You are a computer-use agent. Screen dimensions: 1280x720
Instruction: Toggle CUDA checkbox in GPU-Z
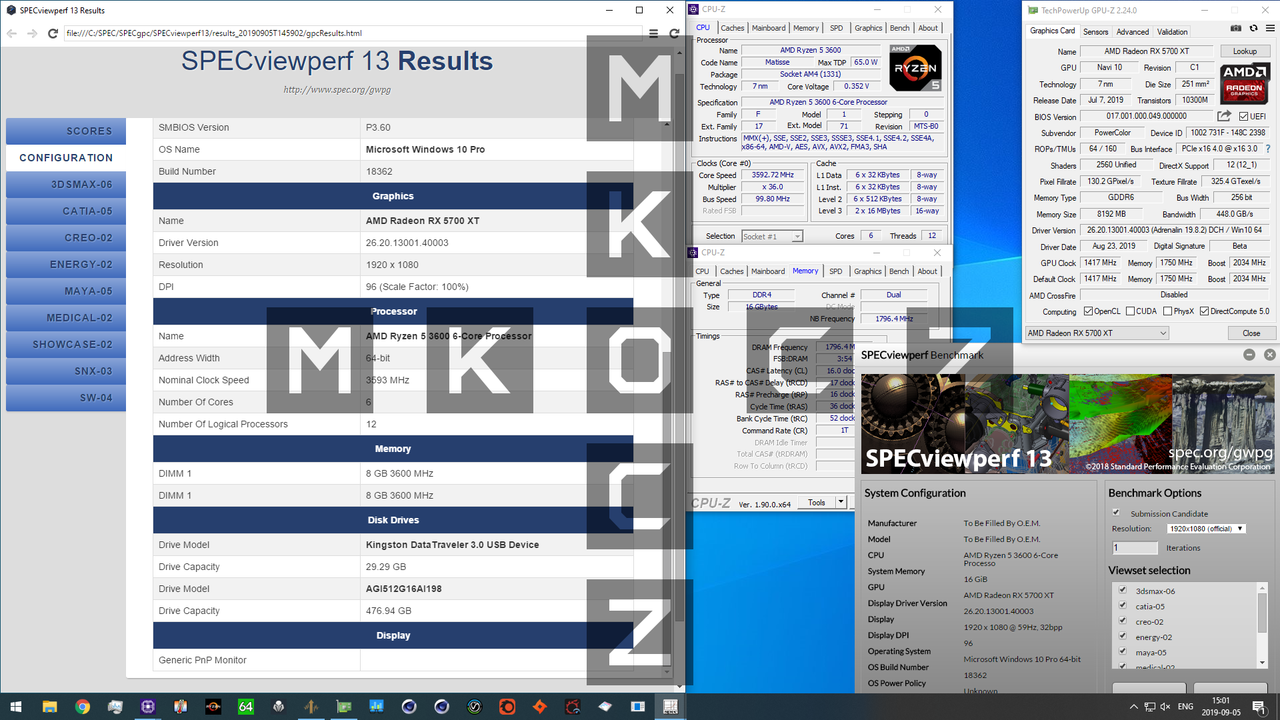(x=1129, y=311)
